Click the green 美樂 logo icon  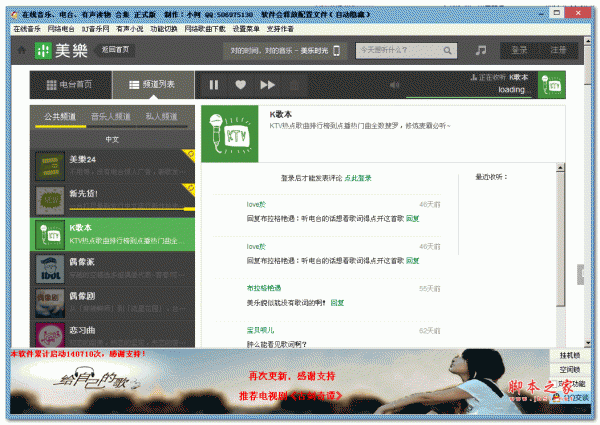click(43, 50)
